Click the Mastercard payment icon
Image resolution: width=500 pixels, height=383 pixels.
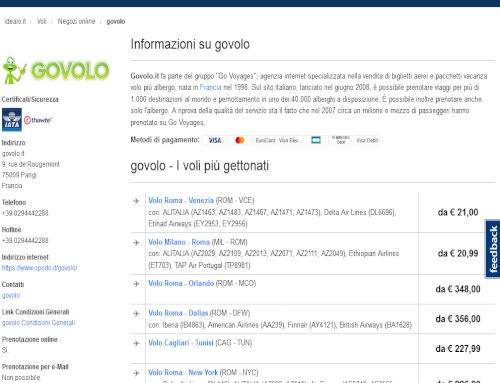240,140
